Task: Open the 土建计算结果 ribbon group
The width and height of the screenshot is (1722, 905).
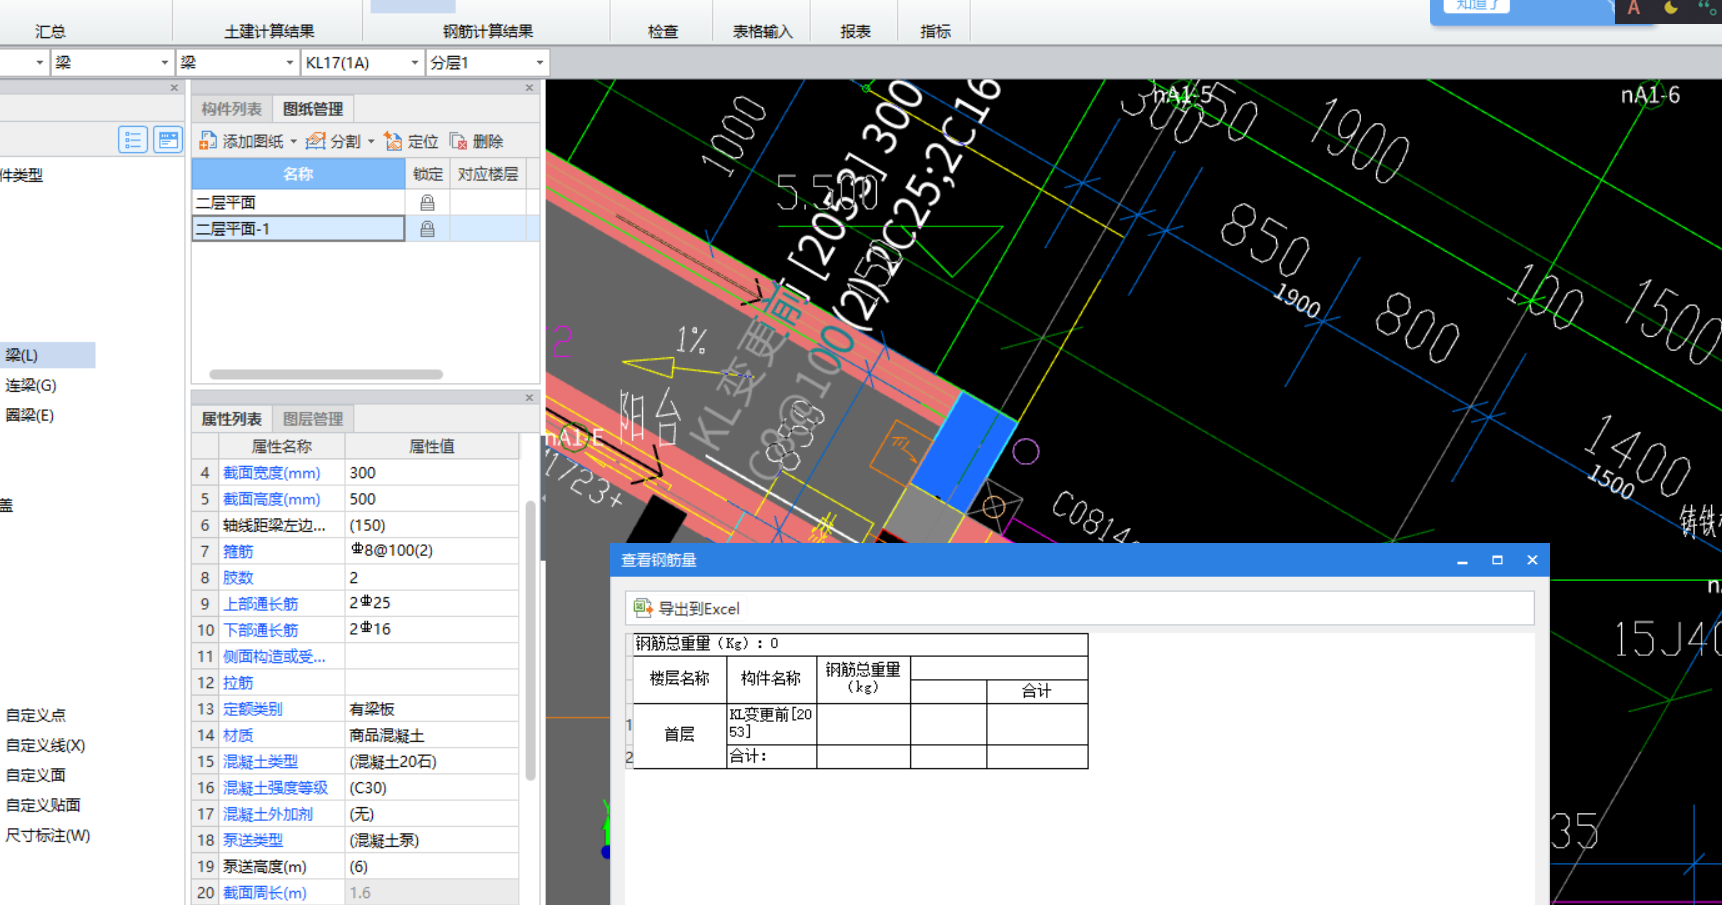Action: point(269,31)
